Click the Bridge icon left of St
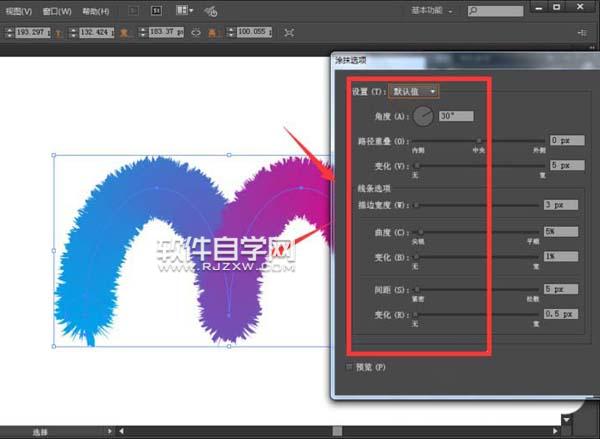Screen dimensions: 600x439 click(133, 11)
